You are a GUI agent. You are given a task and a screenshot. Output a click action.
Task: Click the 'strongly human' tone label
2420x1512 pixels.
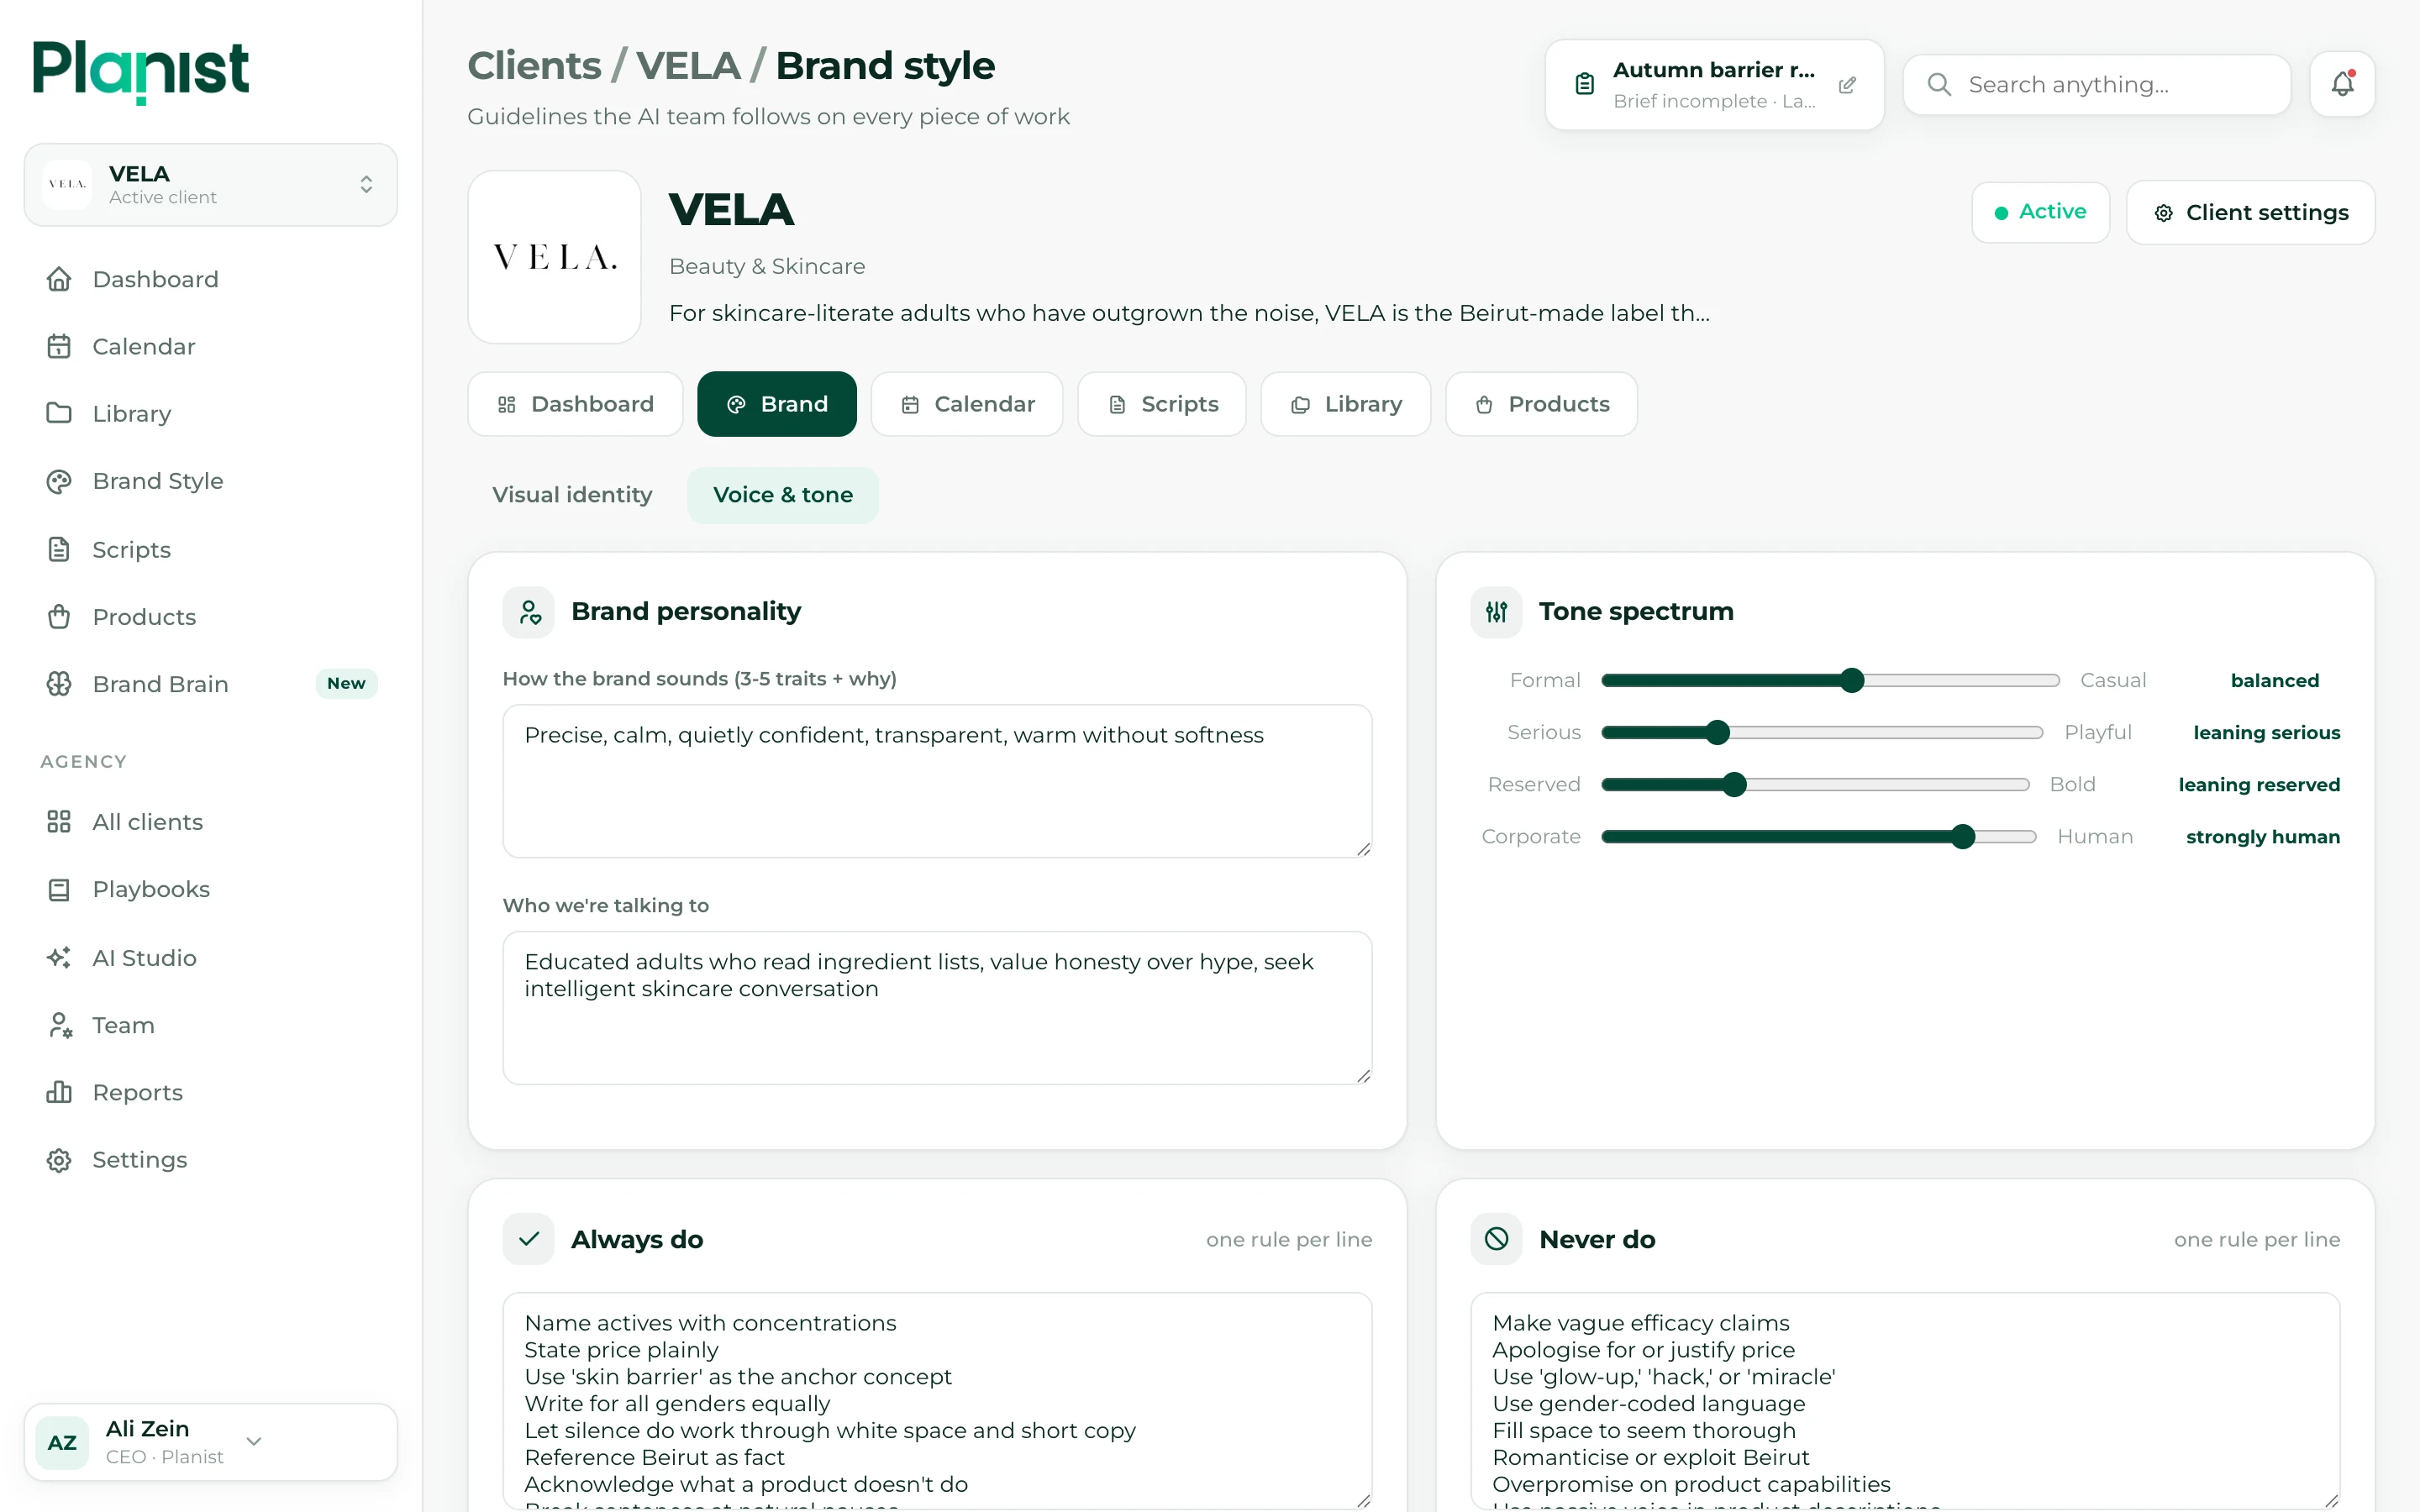2262,837
